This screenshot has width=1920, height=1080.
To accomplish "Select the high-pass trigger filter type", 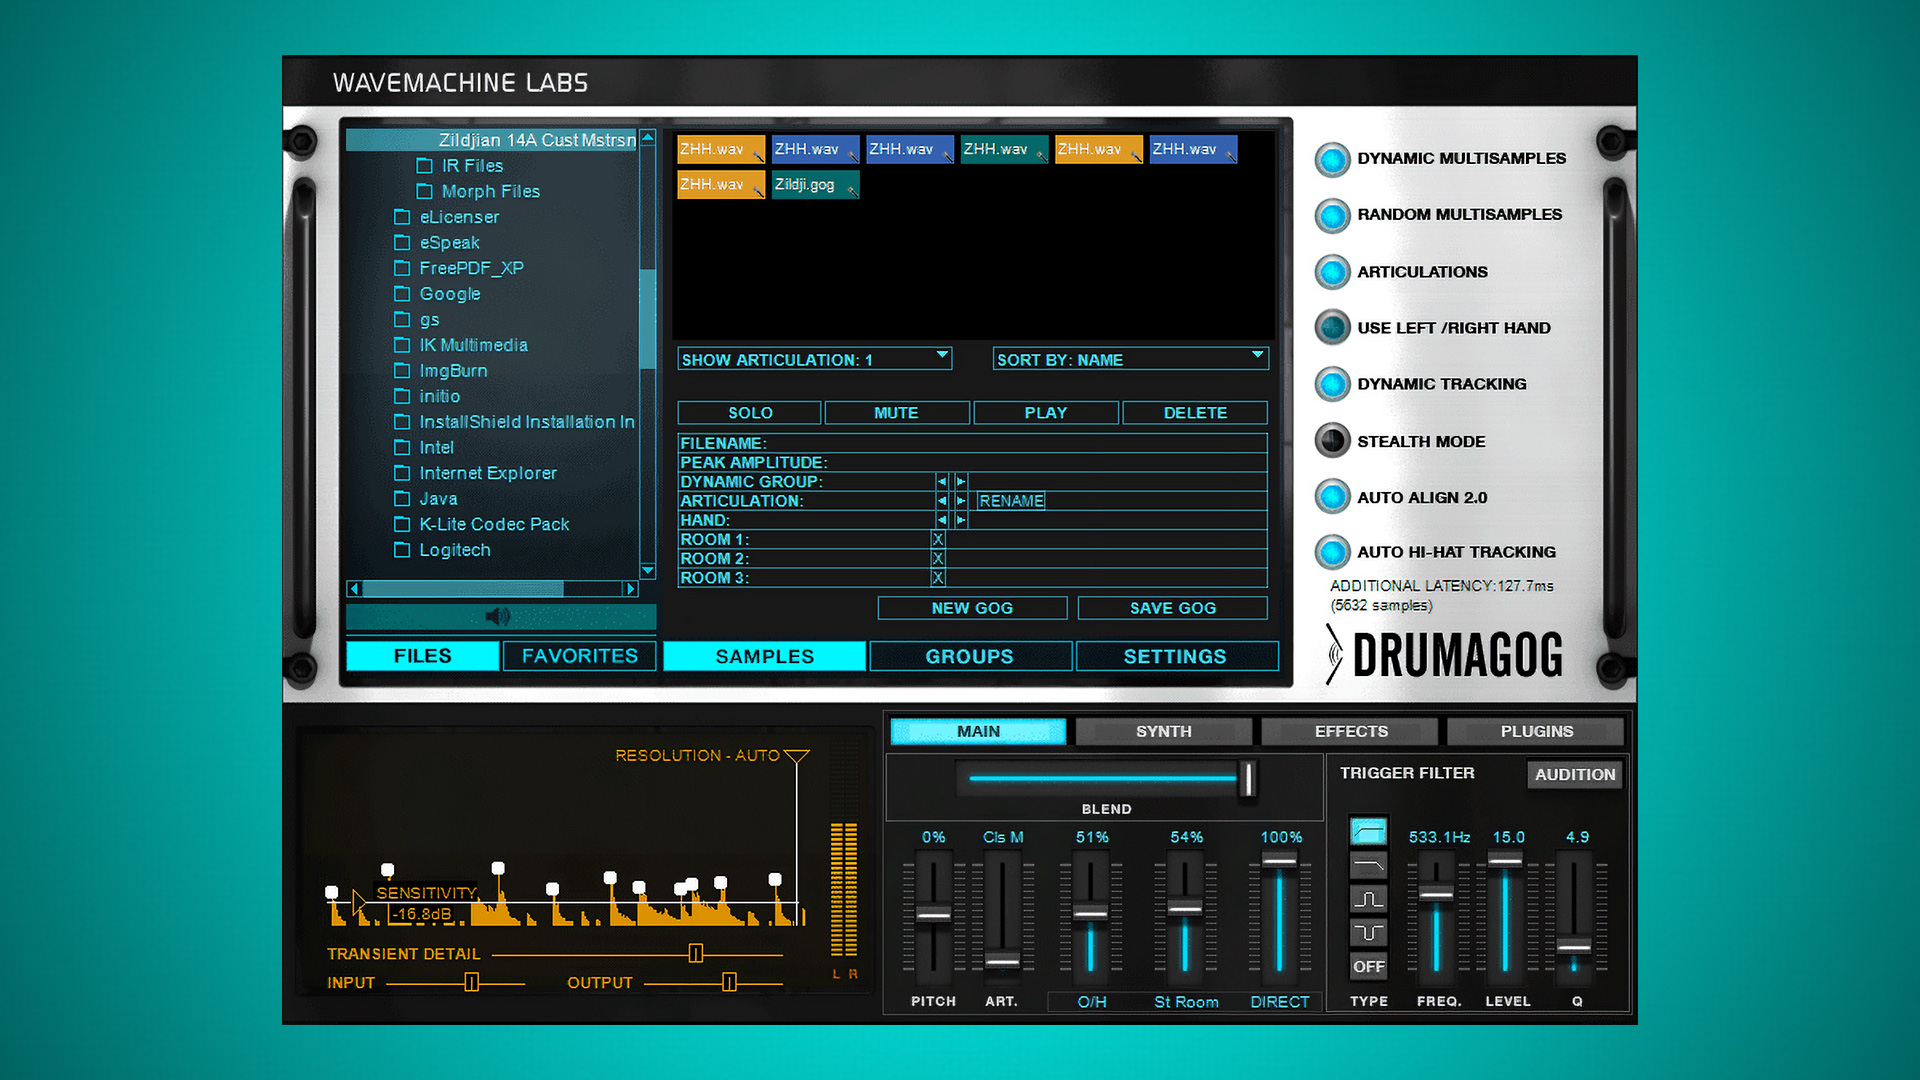I will tap(1368, 831).
